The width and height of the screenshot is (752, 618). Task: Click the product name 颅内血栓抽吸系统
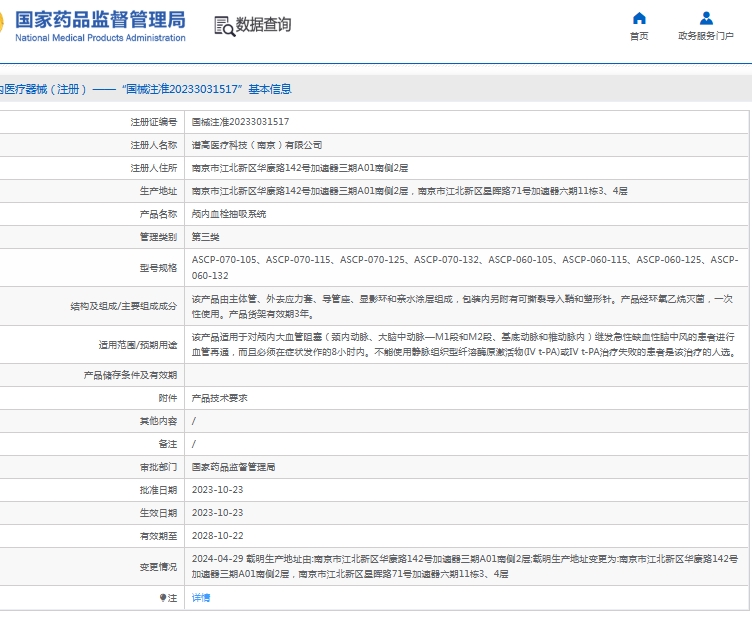229,214
